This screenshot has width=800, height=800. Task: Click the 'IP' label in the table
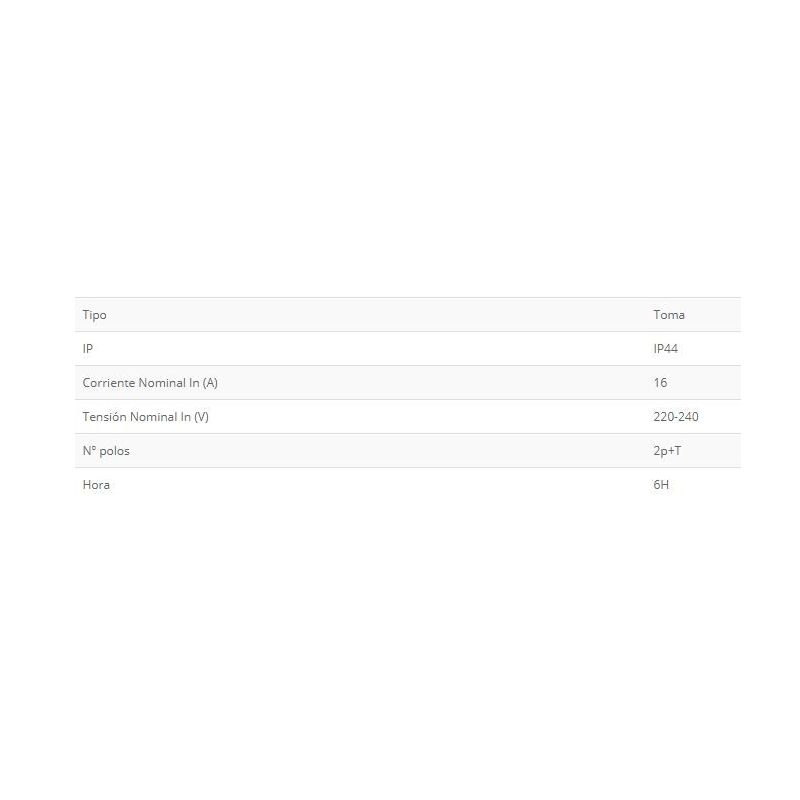(88, 349)
